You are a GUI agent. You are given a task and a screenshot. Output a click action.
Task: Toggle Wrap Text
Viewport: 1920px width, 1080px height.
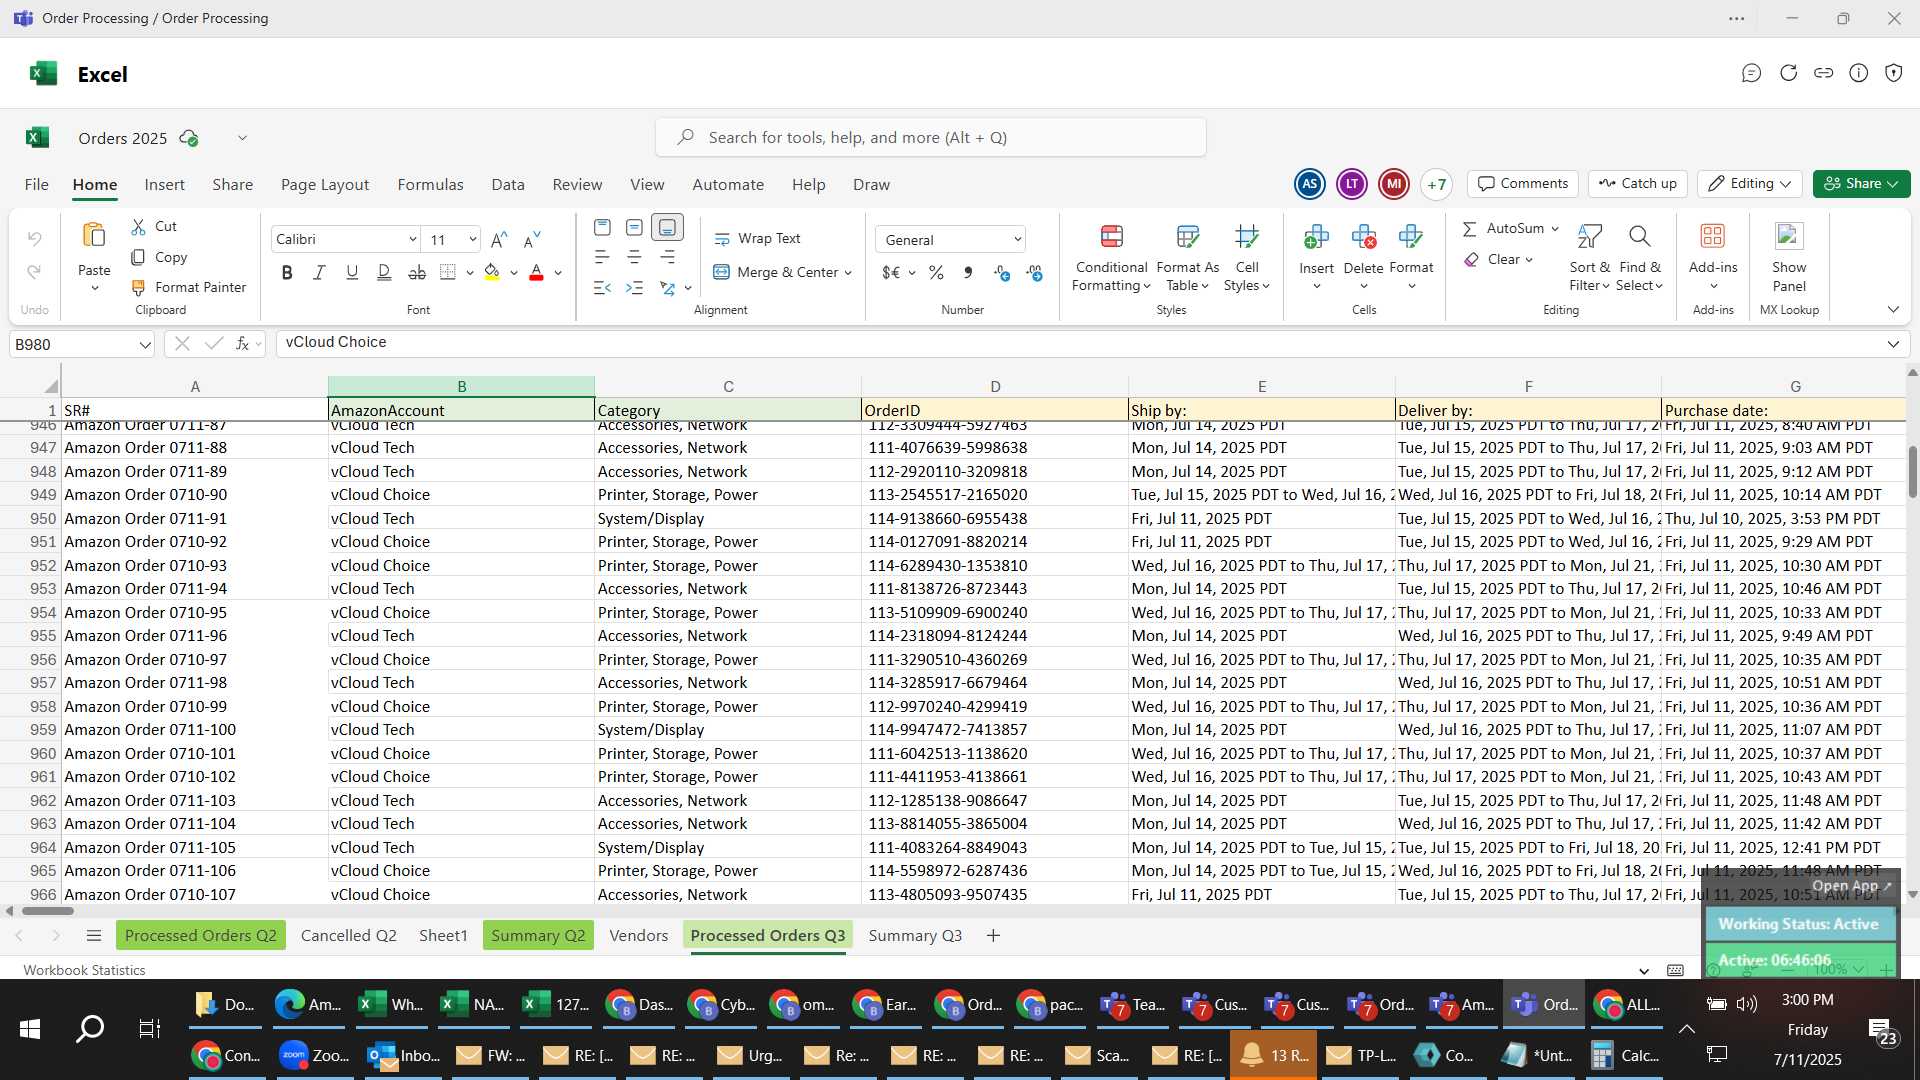tap(757, 238)
